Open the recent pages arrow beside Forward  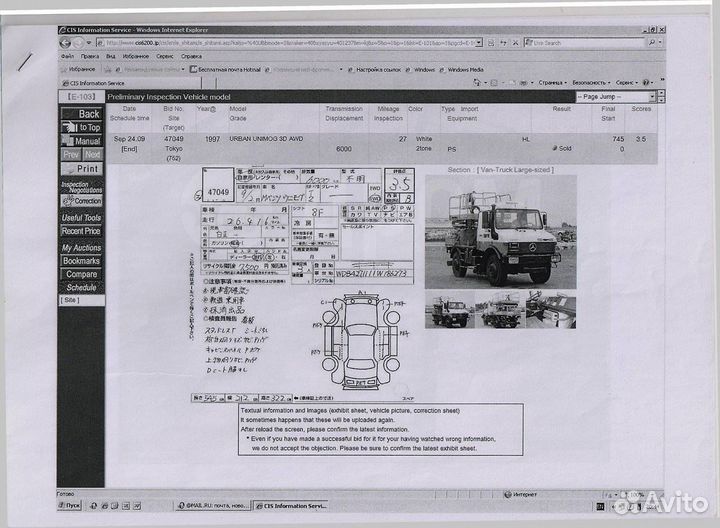[x=89, y=43]
